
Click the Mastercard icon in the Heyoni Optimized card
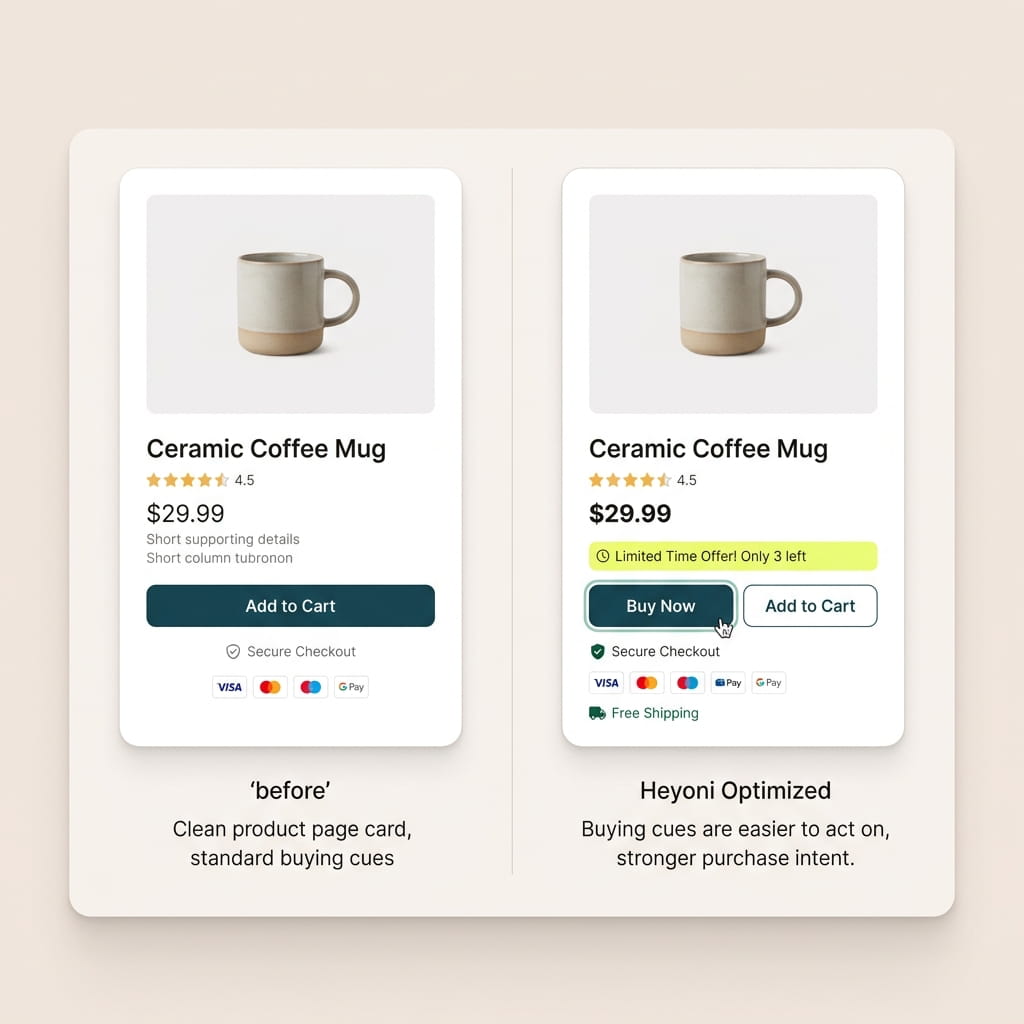click(x=647, y=683)
